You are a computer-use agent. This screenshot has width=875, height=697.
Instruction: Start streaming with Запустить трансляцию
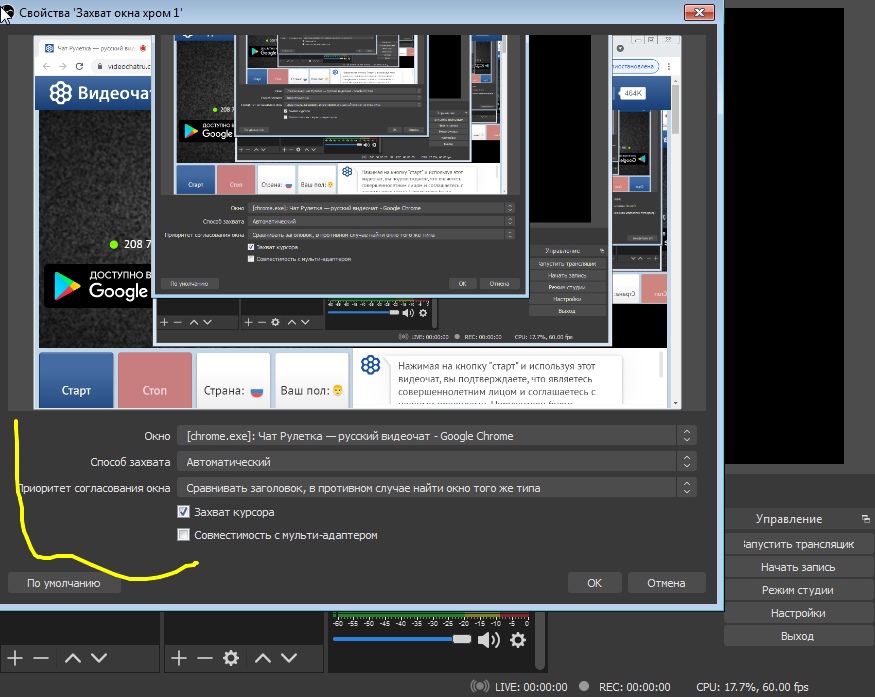(x=798, y=544)
